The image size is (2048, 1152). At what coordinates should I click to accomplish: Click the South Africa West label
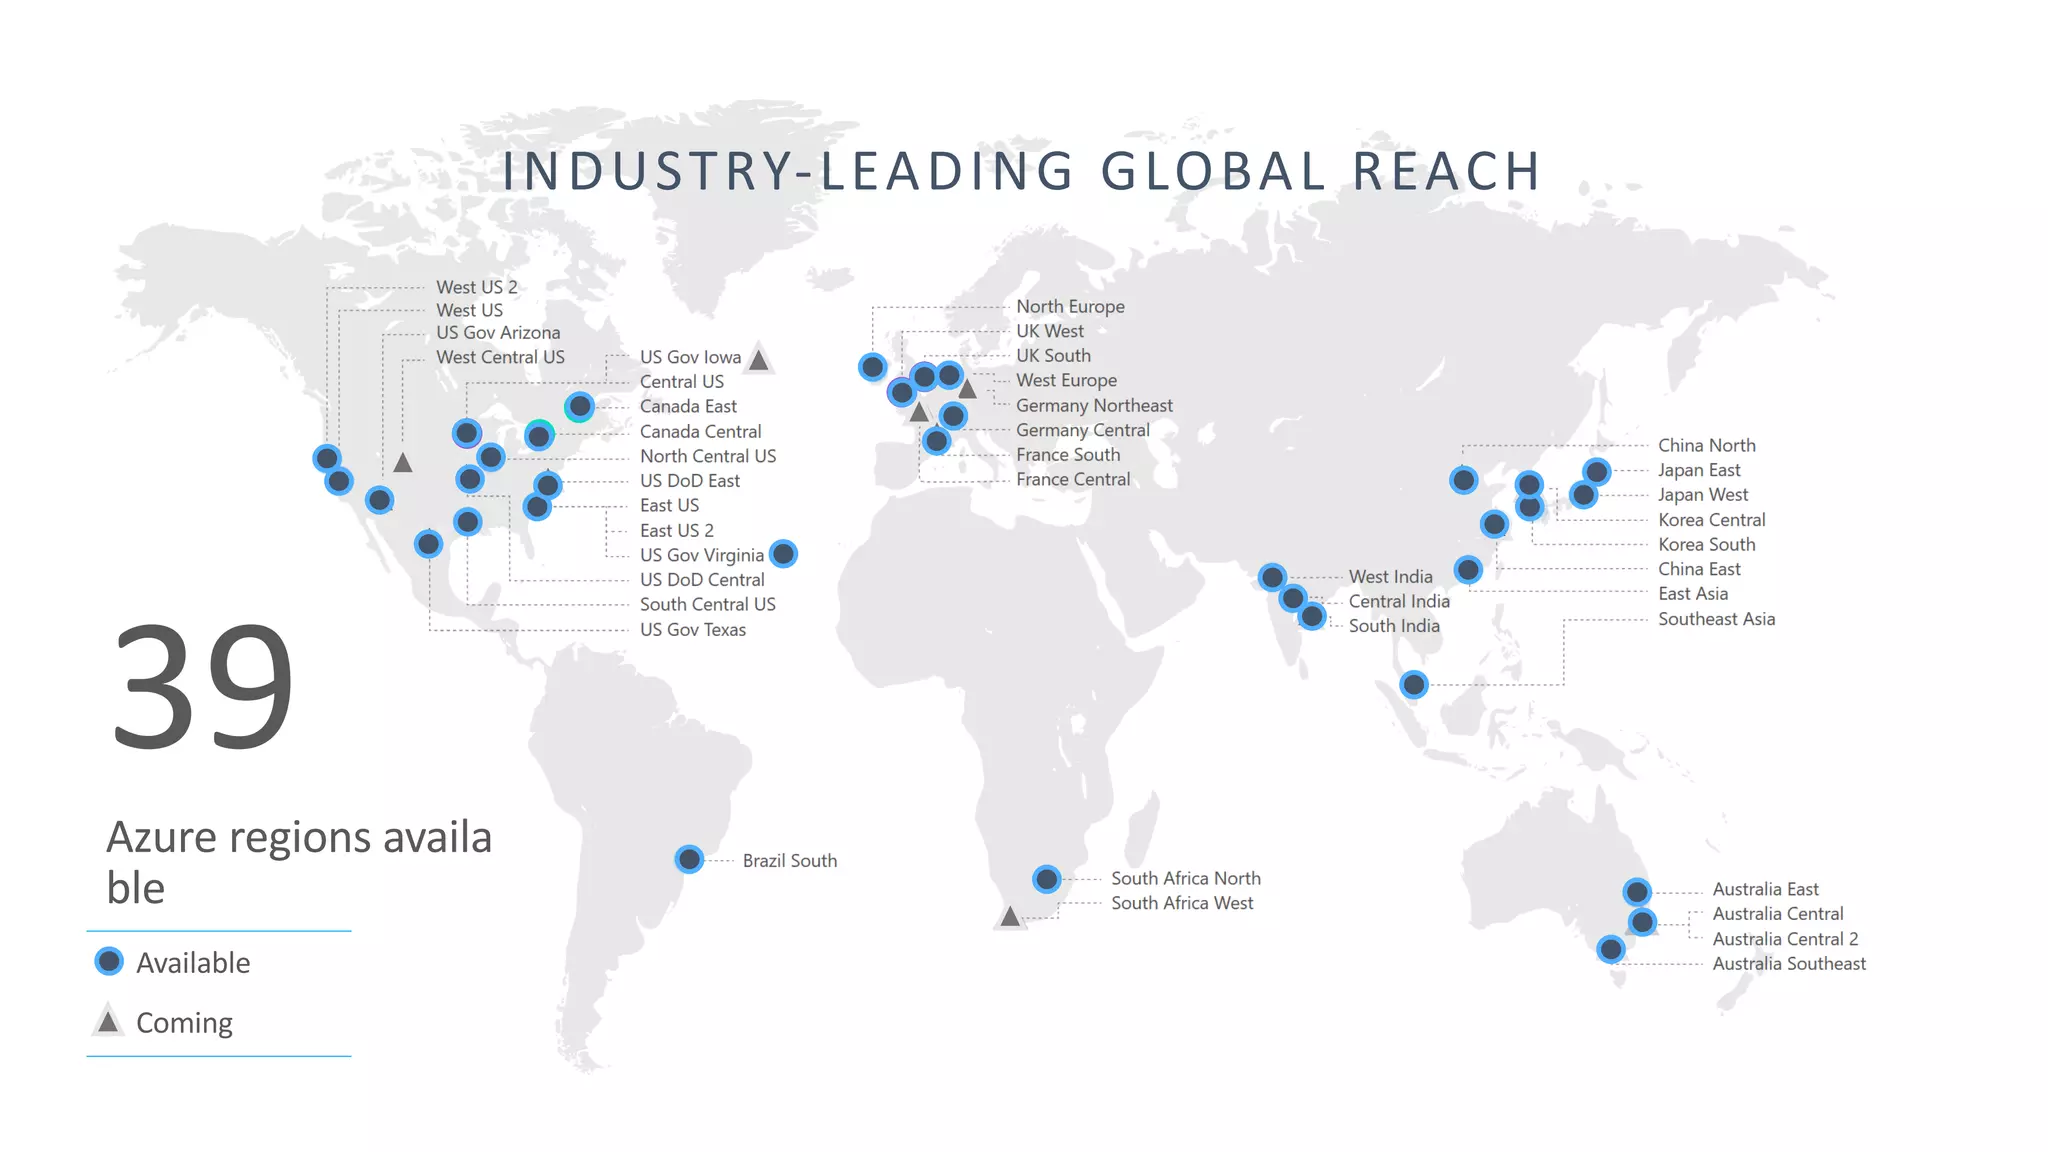point(1182,904)
